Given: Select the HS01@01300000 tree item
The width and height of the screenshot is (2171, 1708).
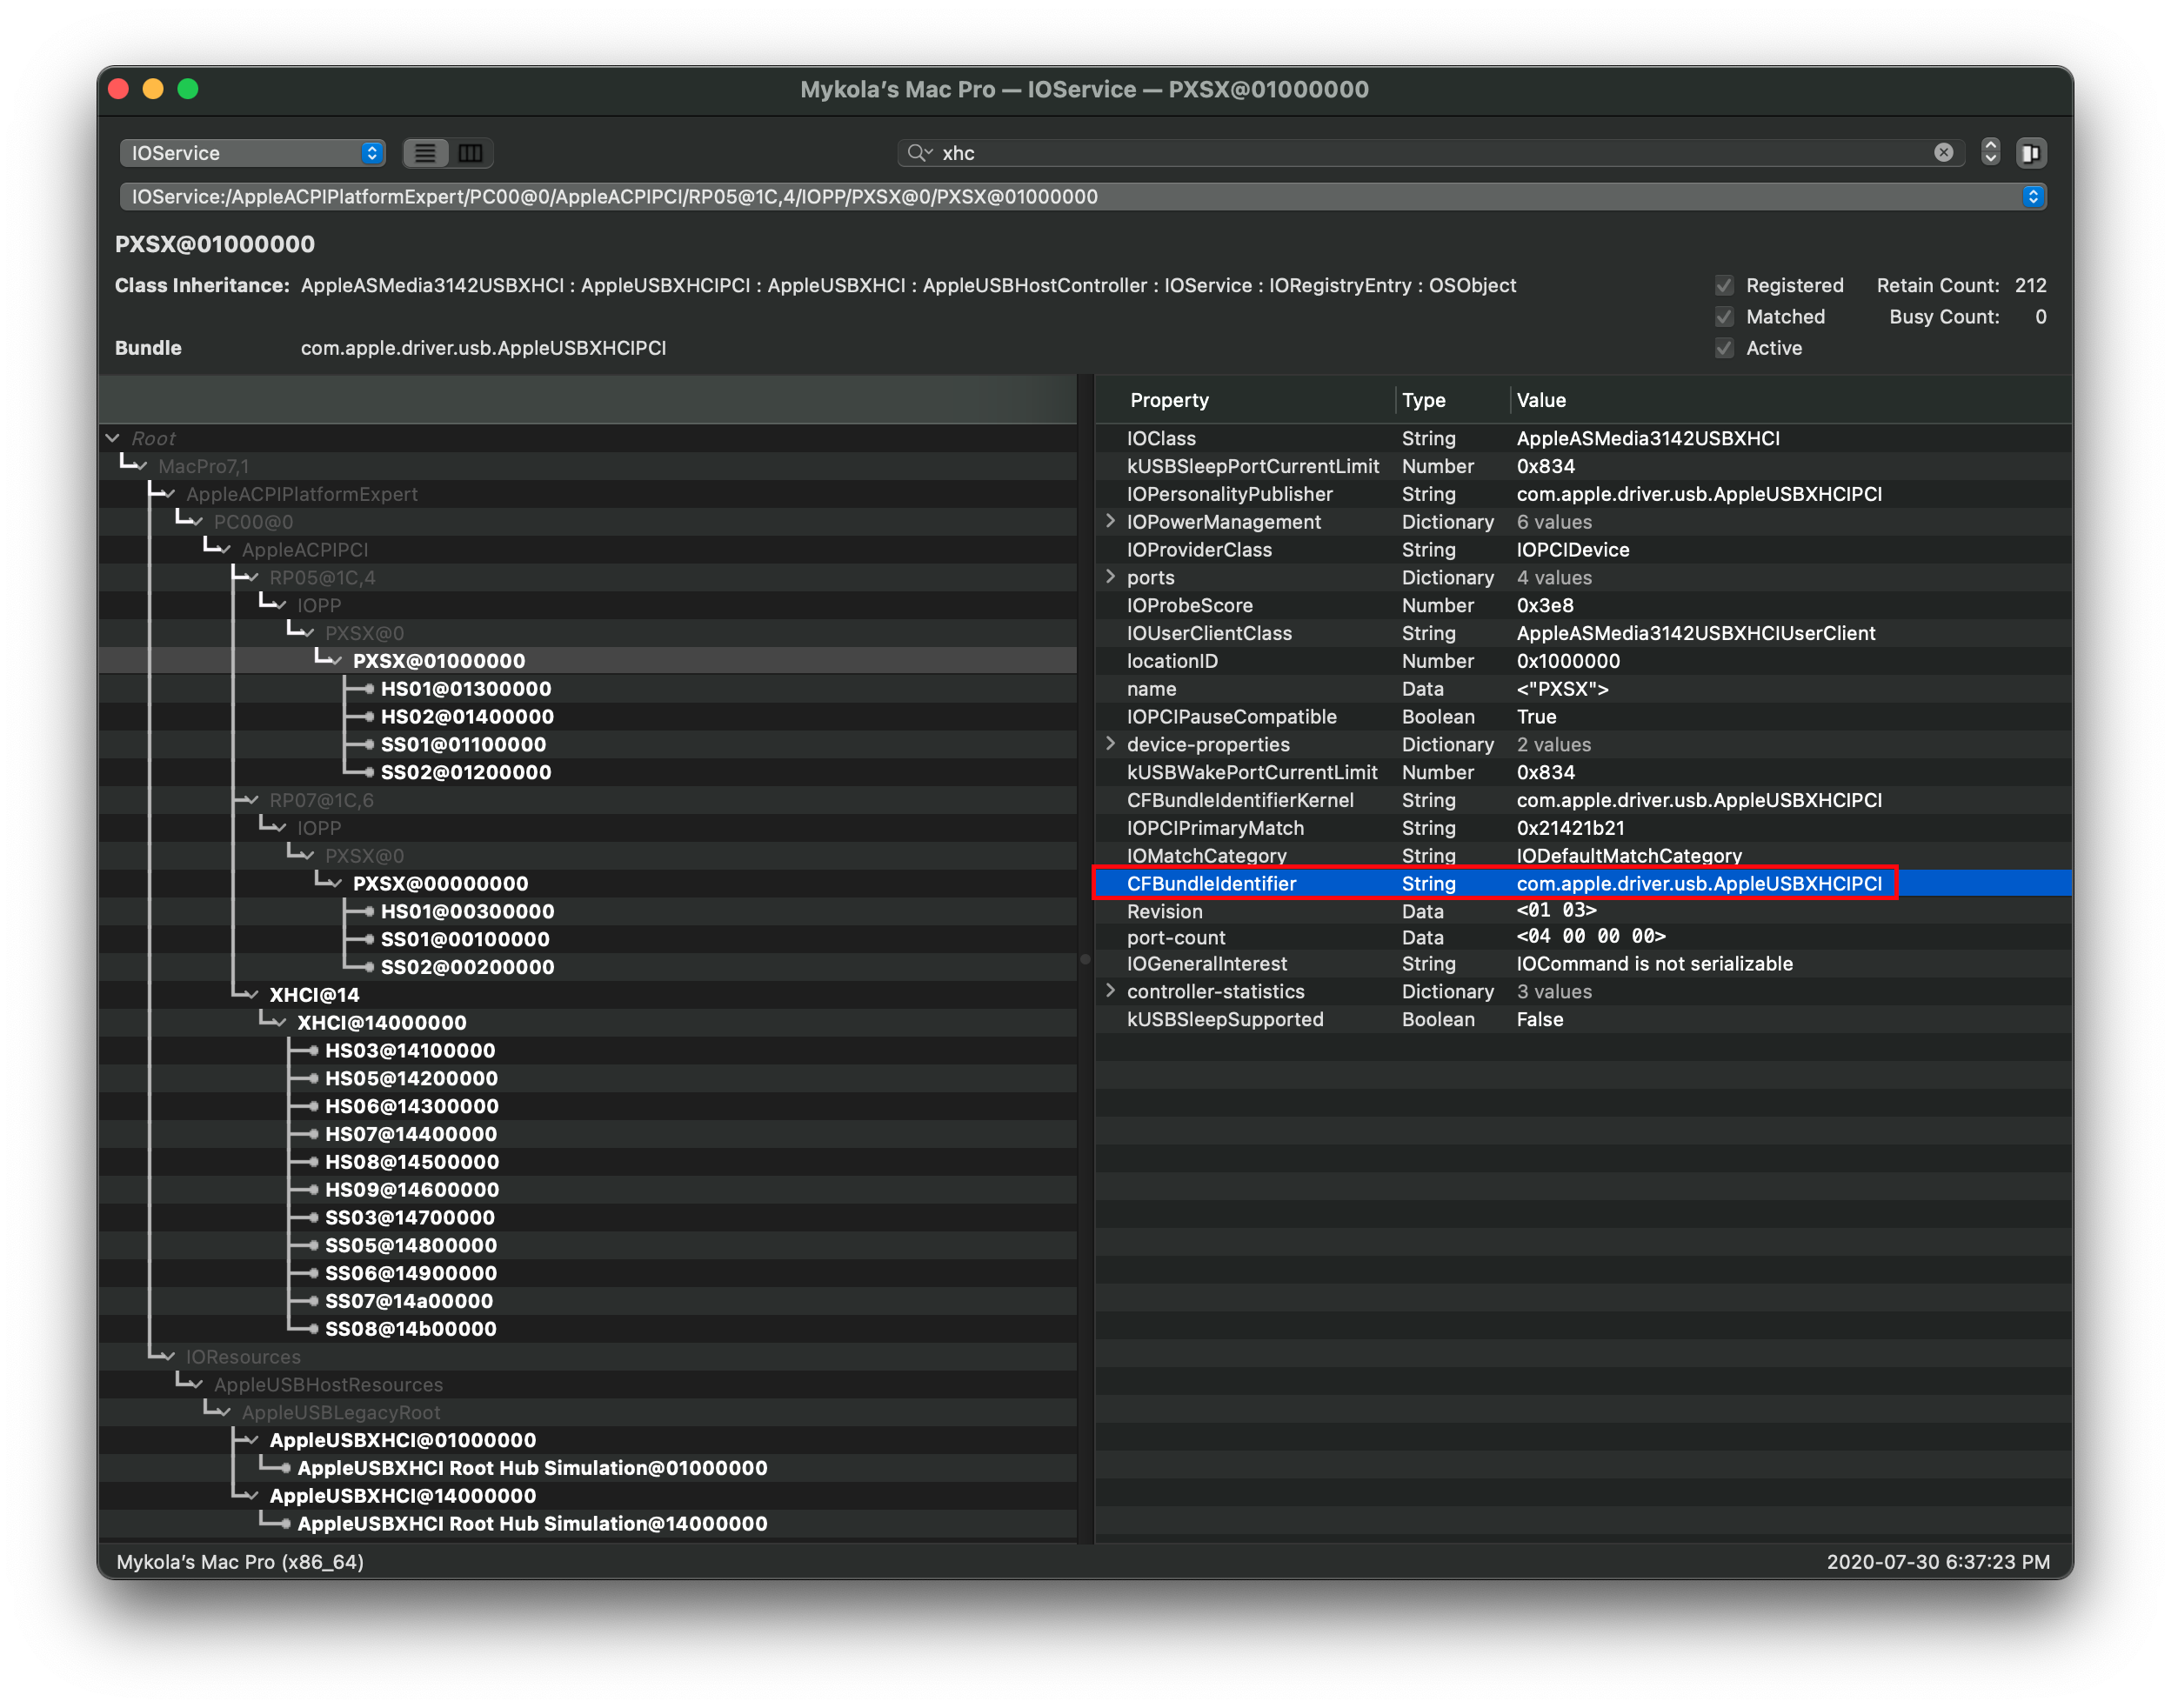Looking at the screenshot, I should tap(465, 689).
